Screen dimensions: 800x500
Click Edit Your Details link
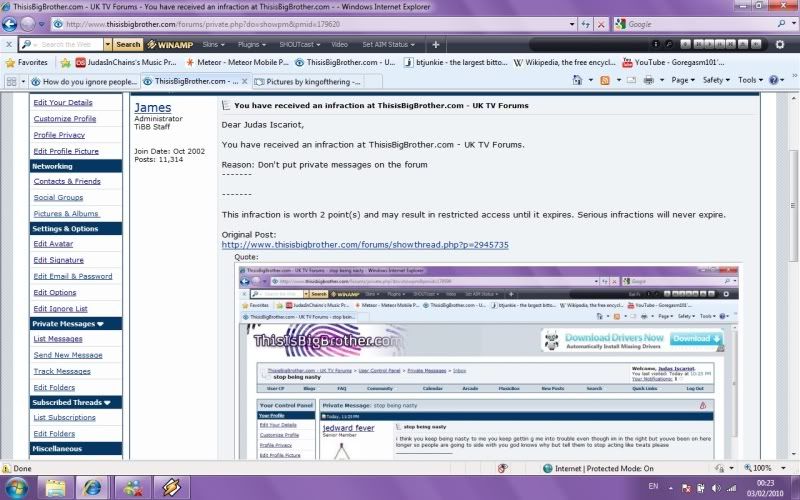63,103
